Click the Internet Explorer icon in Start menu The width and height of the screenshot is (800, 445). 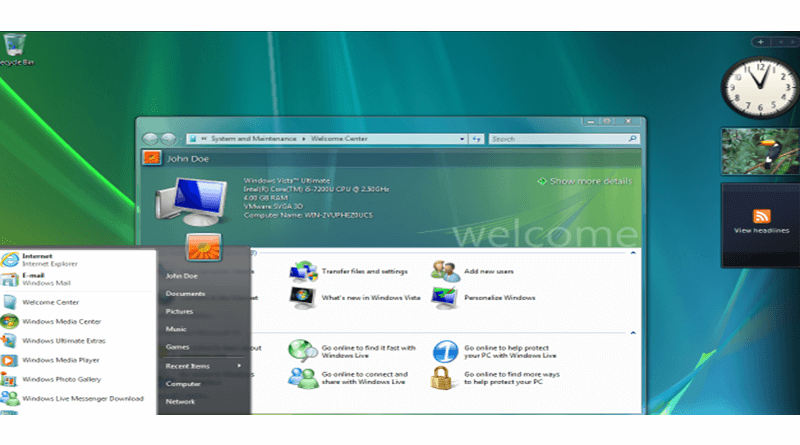click(x=10, y=260)
